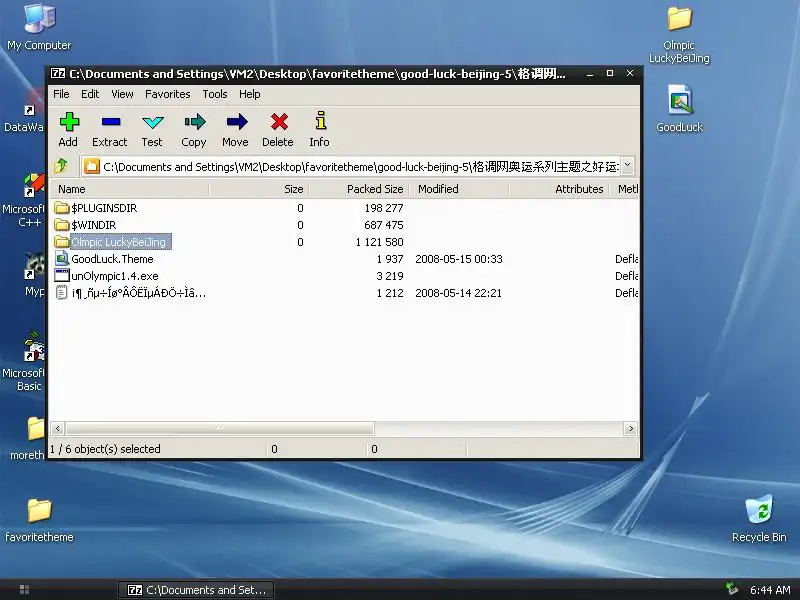The image size is (800, 600).
Task: Open the address path dropdown arrow
Action: pyautogui.click(x=628, y=165)
